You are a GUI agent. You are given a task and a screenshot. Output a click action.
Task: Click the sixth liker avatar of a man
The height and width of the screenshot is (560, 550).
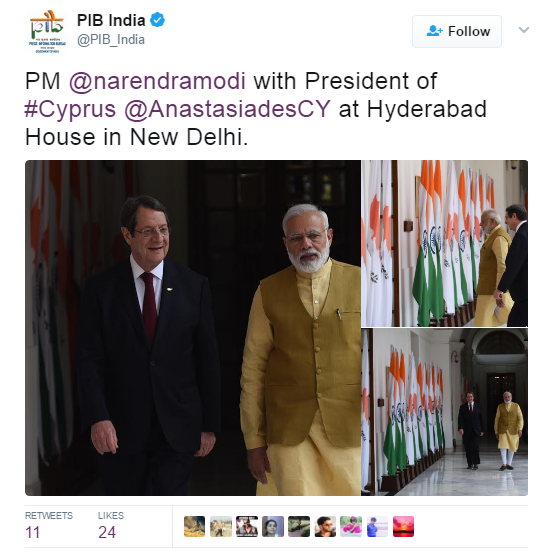pyautogui.click(x=325, y=526)
